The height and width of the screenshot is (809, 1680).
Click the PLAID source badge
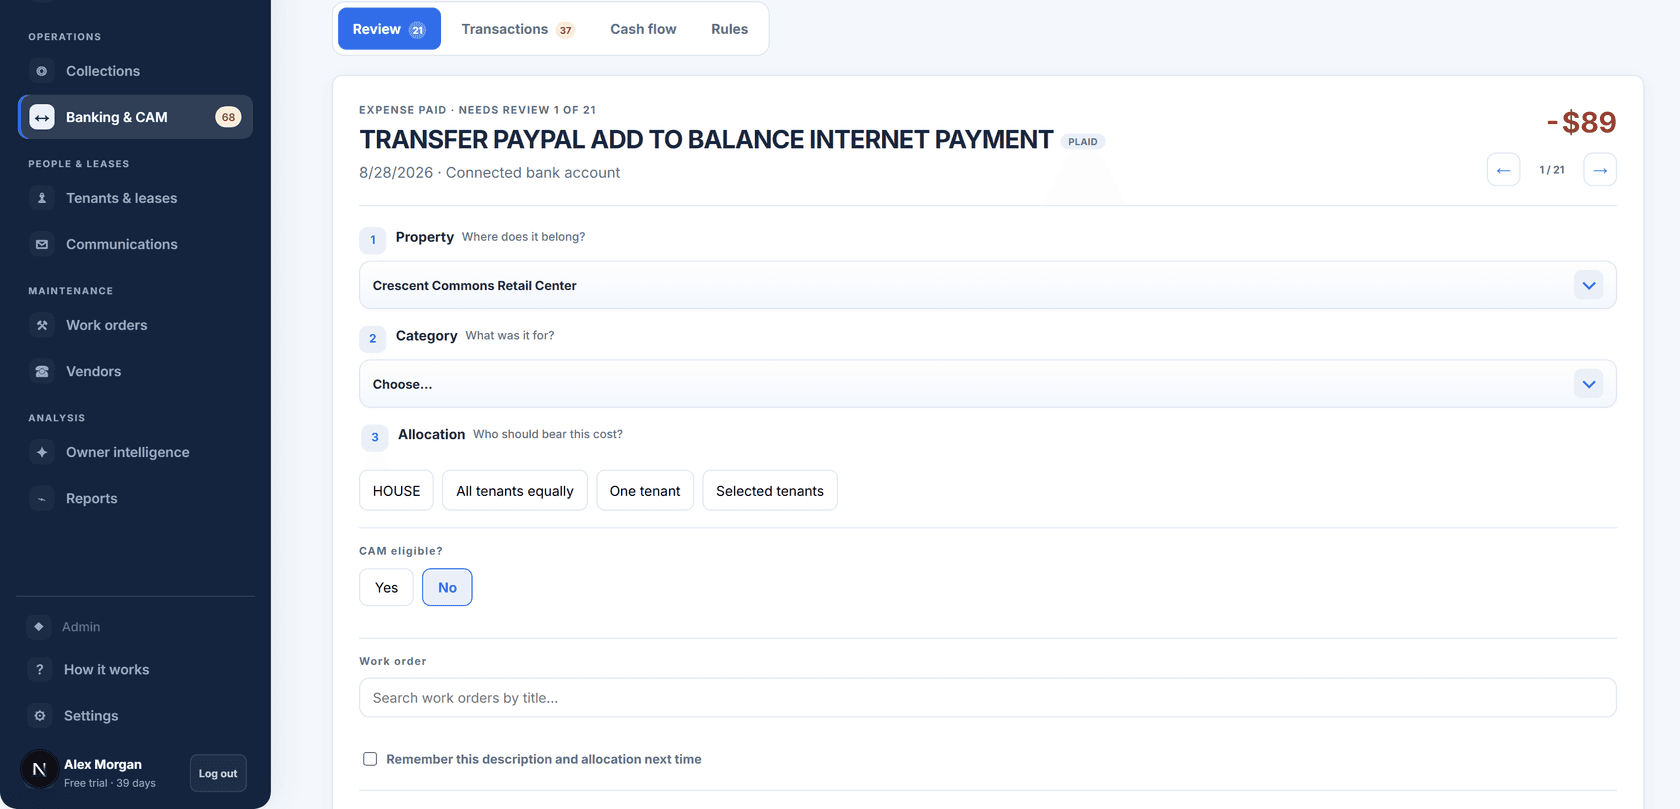tap(1082, 142)
